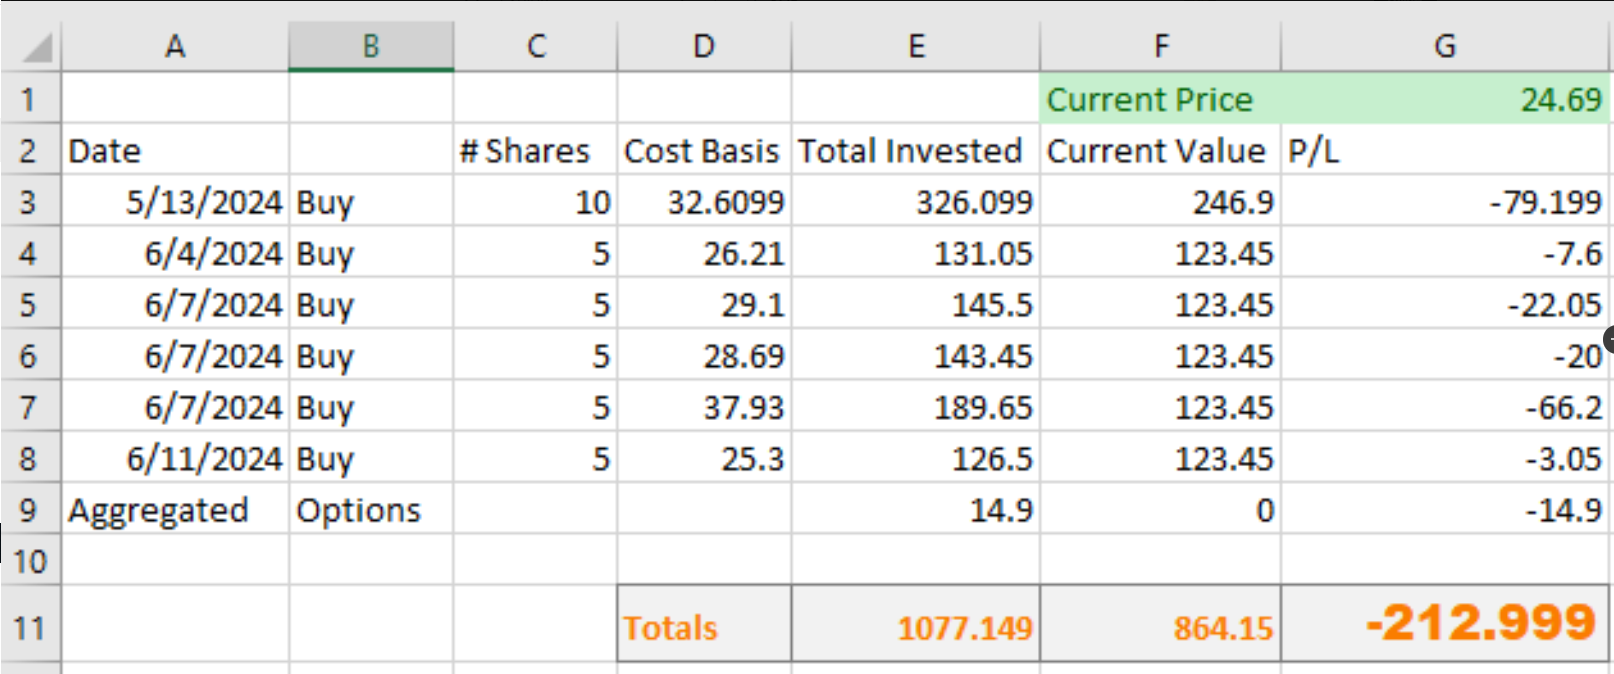Select row 9 header

click(x=30, y=510)
